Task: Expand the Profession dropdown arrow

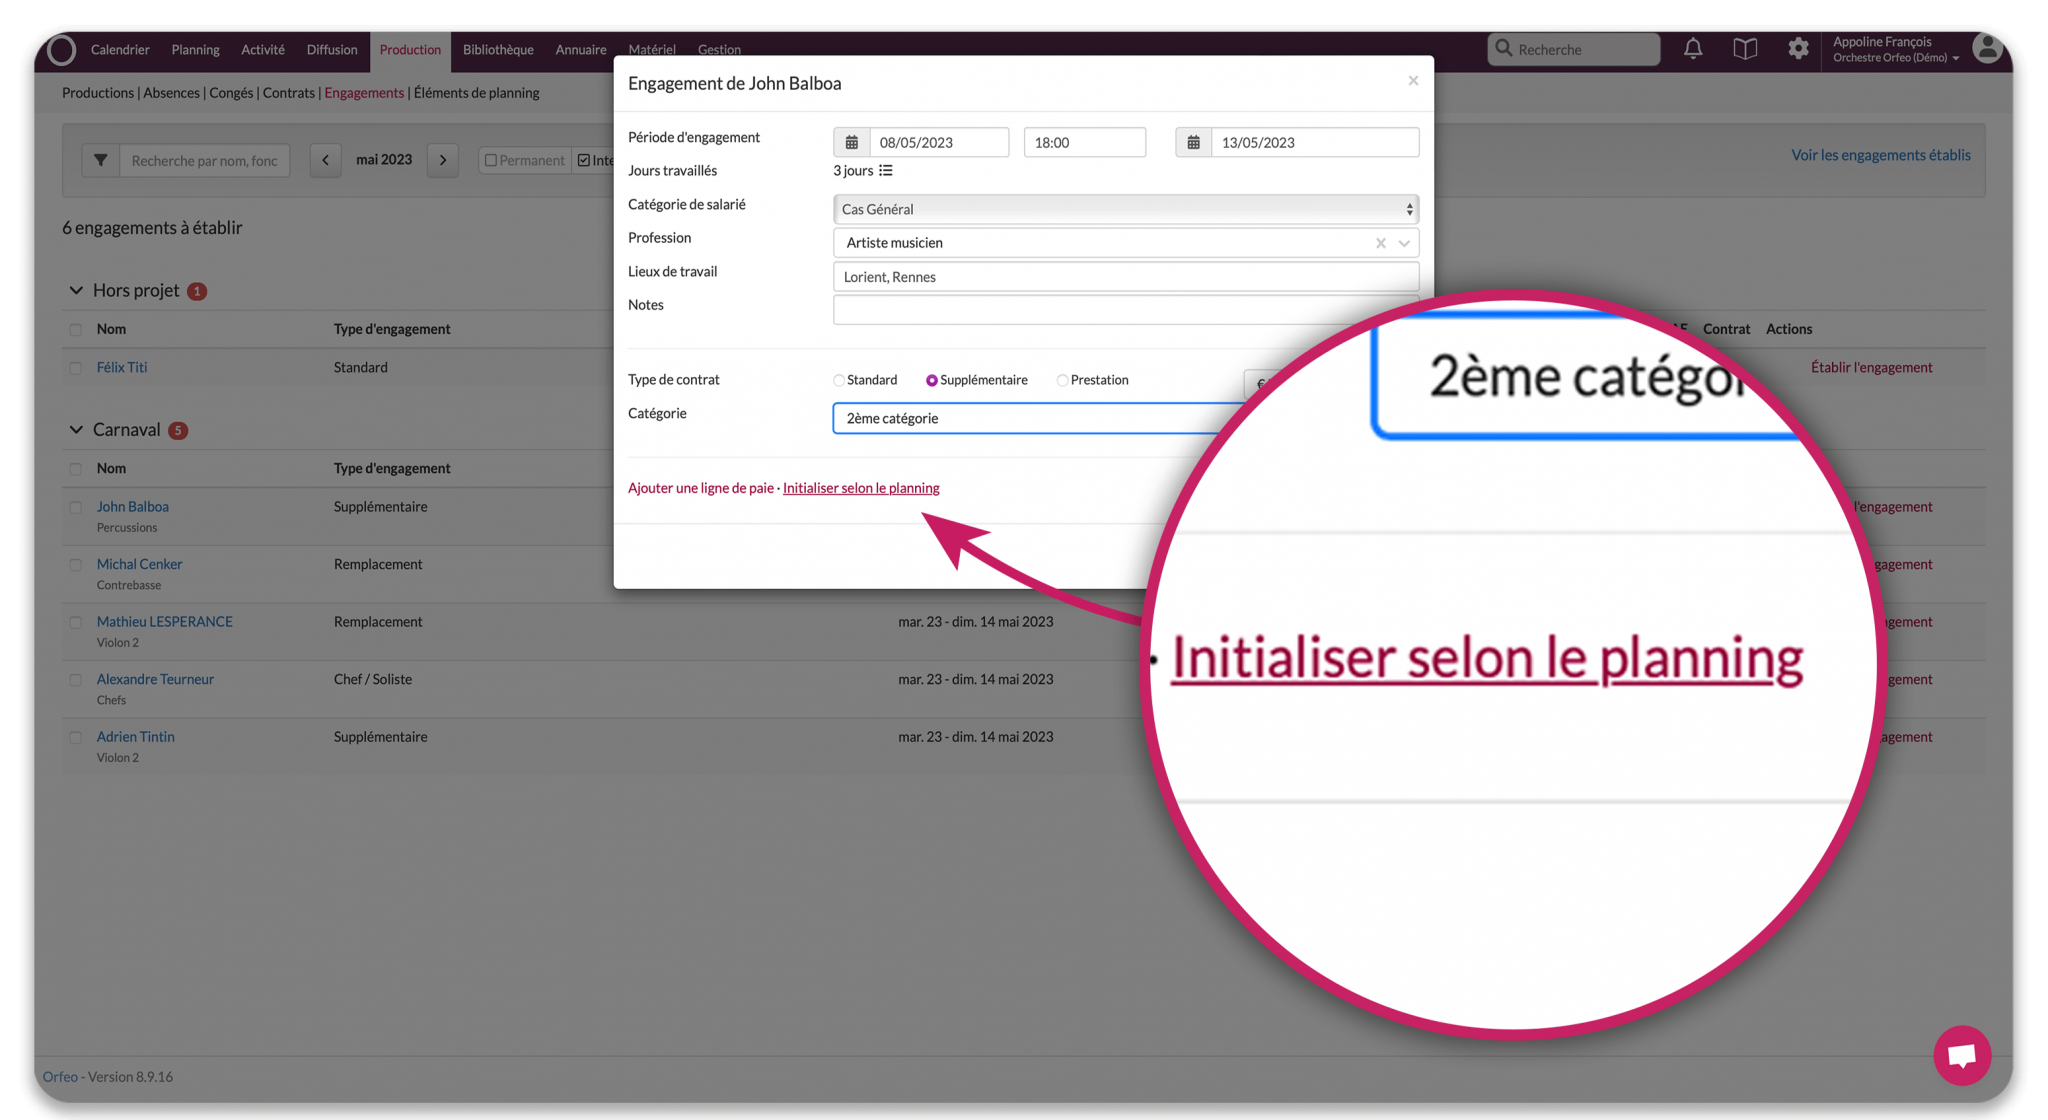Action: coord(1404,243)
